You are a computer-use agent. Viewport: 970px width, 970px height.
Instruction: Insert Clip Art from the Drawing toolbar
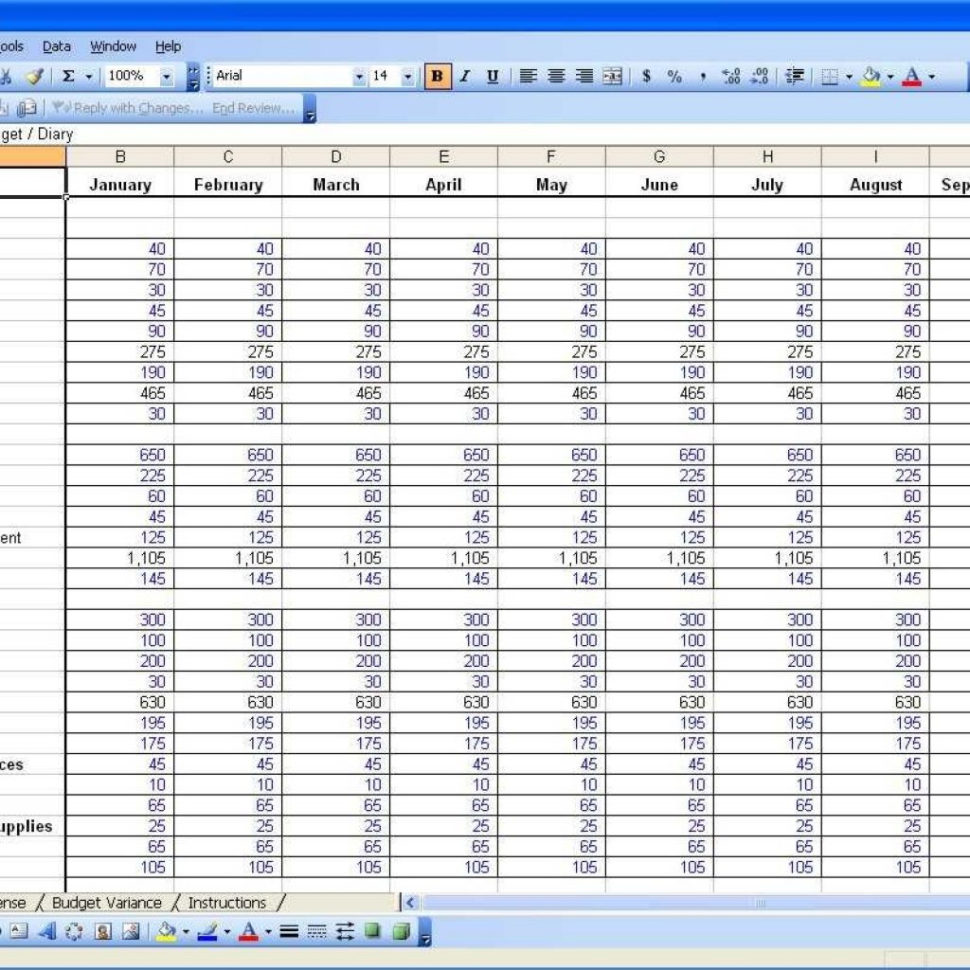(x=104, y=931)
